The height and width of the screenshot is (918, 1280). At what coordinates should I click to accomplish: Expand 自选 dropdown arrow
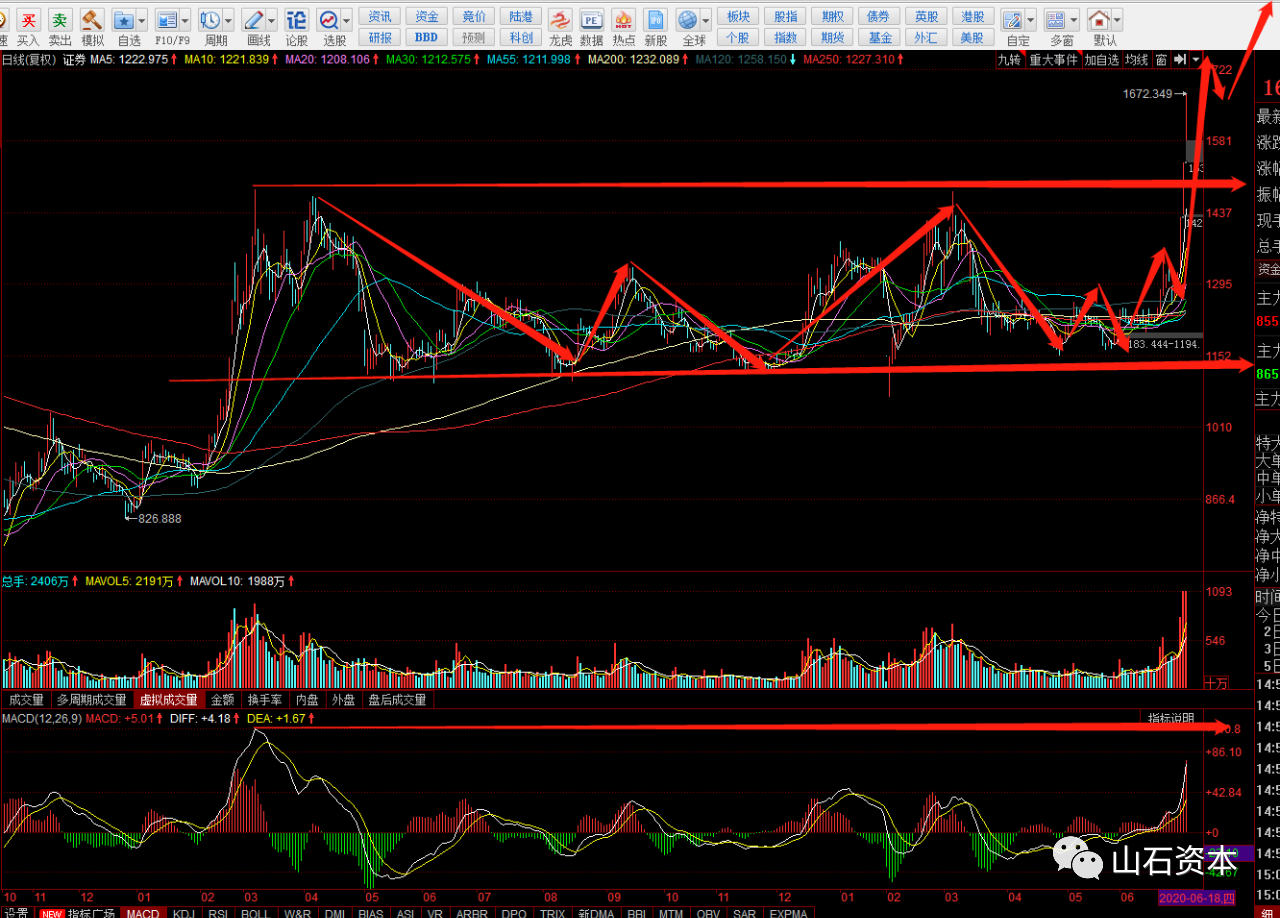point(141,20)
